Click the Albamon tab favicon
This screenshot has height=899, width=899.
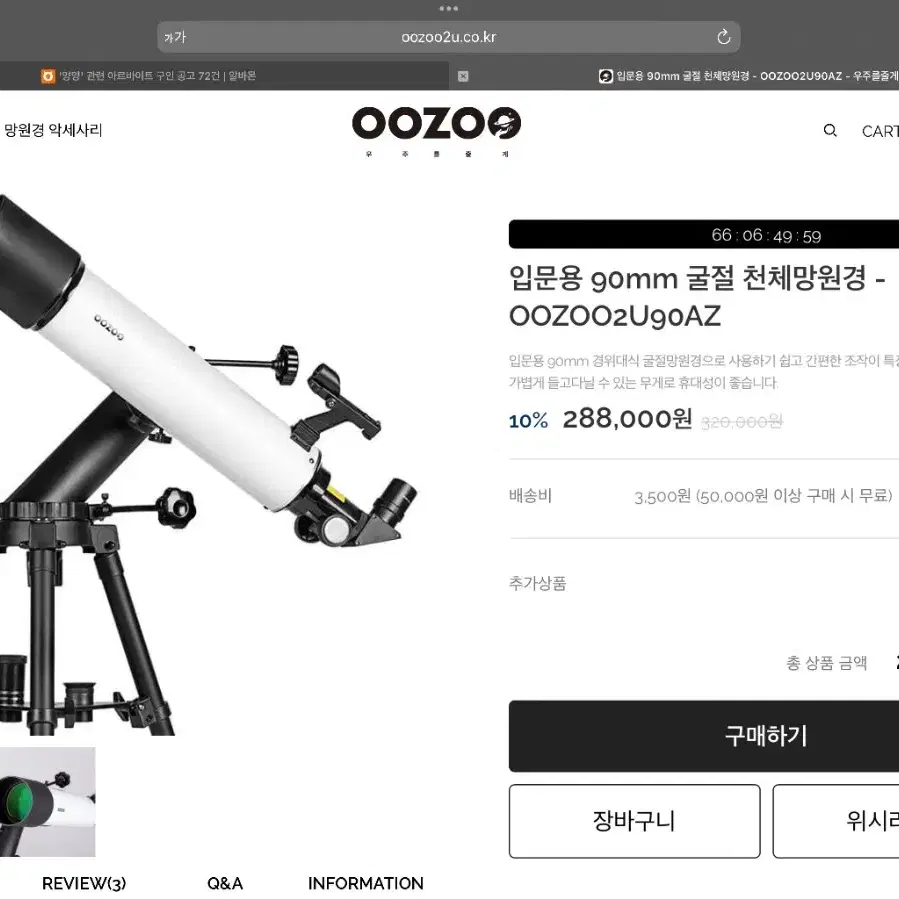pyautogui.click(x=48, y=76)
